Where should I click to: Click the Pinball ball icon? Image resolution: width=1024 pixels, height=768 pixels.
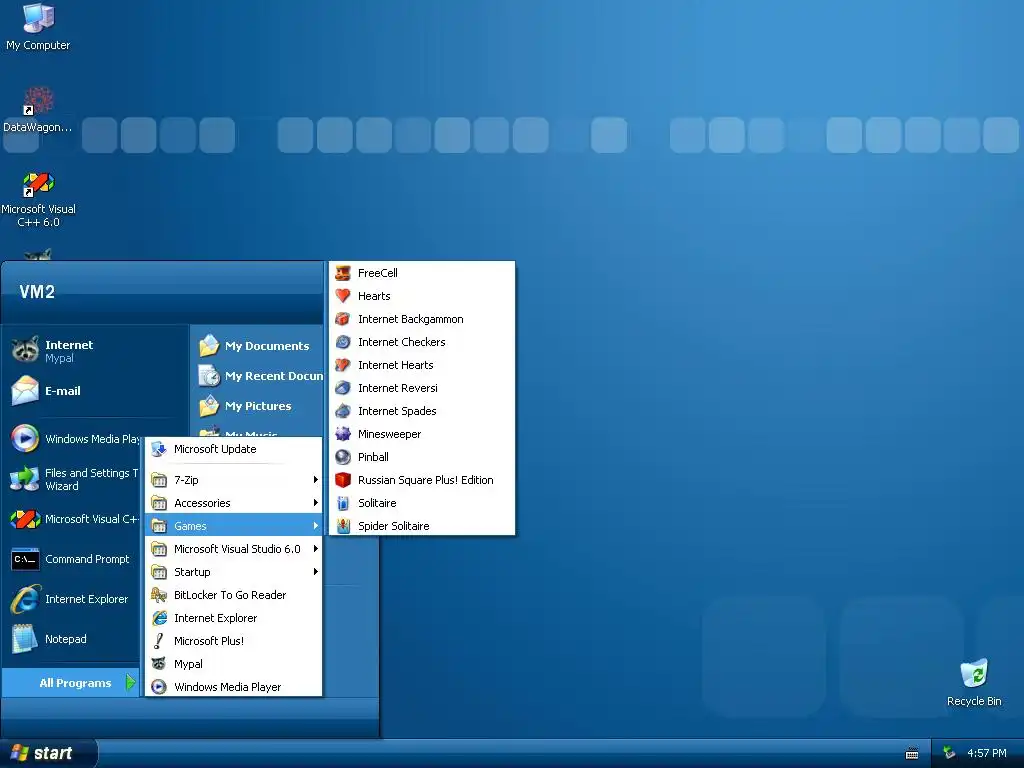click(343, 457)
